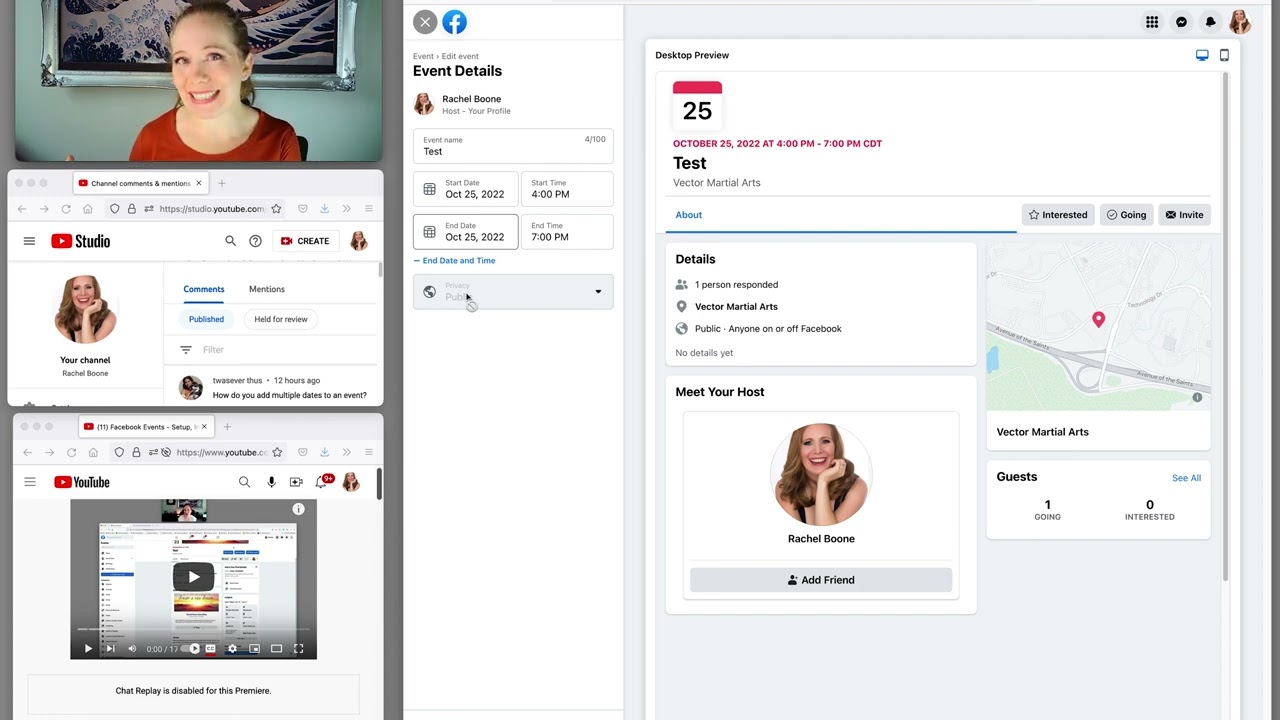Click Vector Martial Arts location in Details
This screenshot has width=1280, height=720.
click(736, 307)
